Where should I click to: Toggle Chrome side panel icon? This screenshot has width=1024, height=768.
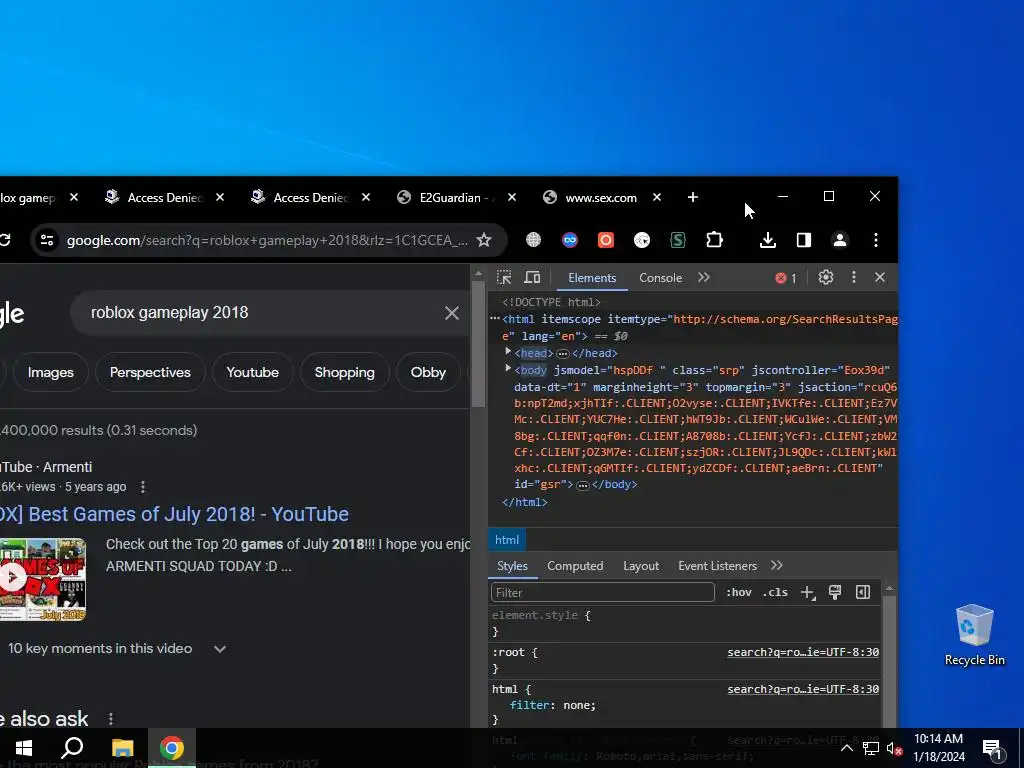[x=804, y=240]
